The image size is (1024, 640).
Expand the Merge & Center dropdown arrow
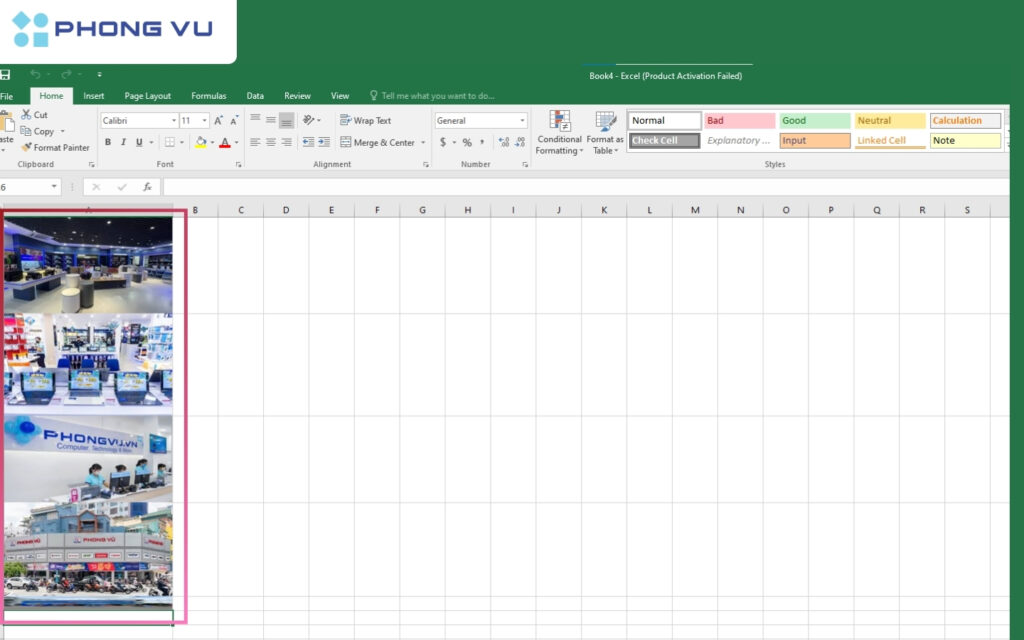point(423,142)
